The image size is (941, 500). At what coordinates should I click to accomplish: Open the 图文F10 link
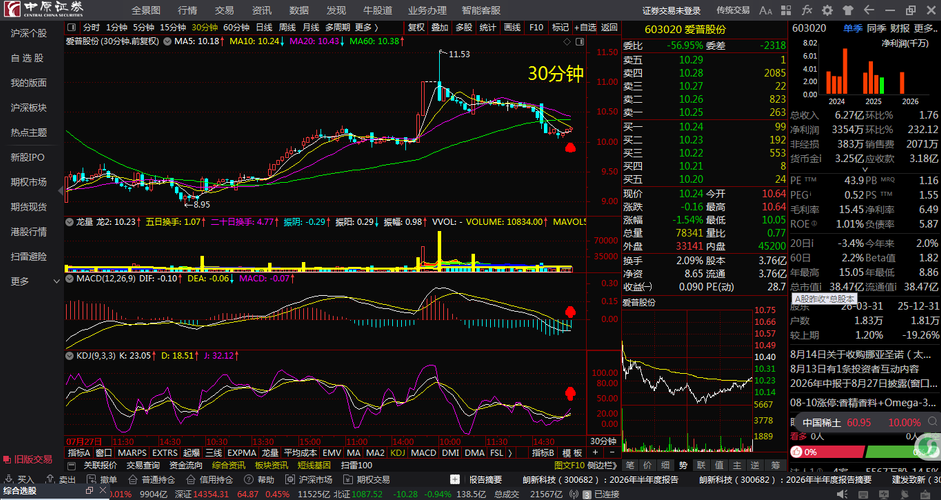(x=570, y=465)
